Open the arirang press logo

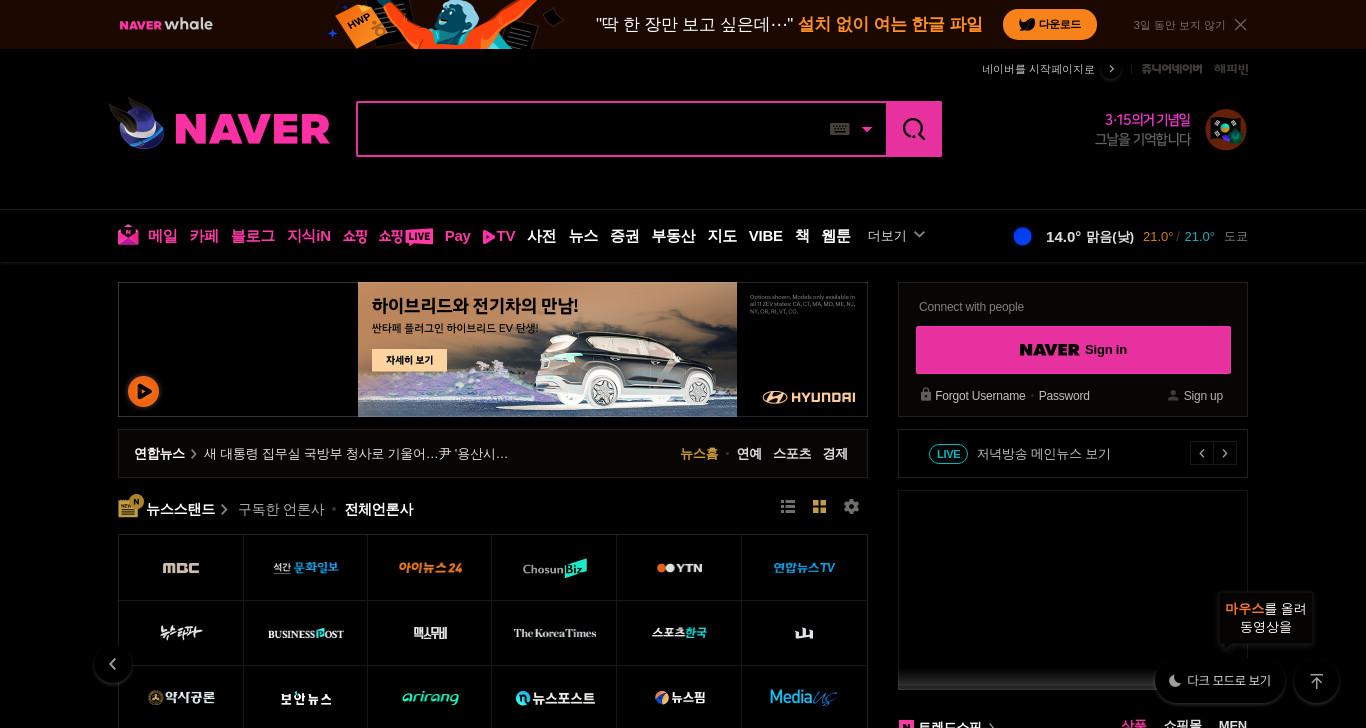pyautogui.click(x=430, y=698)
